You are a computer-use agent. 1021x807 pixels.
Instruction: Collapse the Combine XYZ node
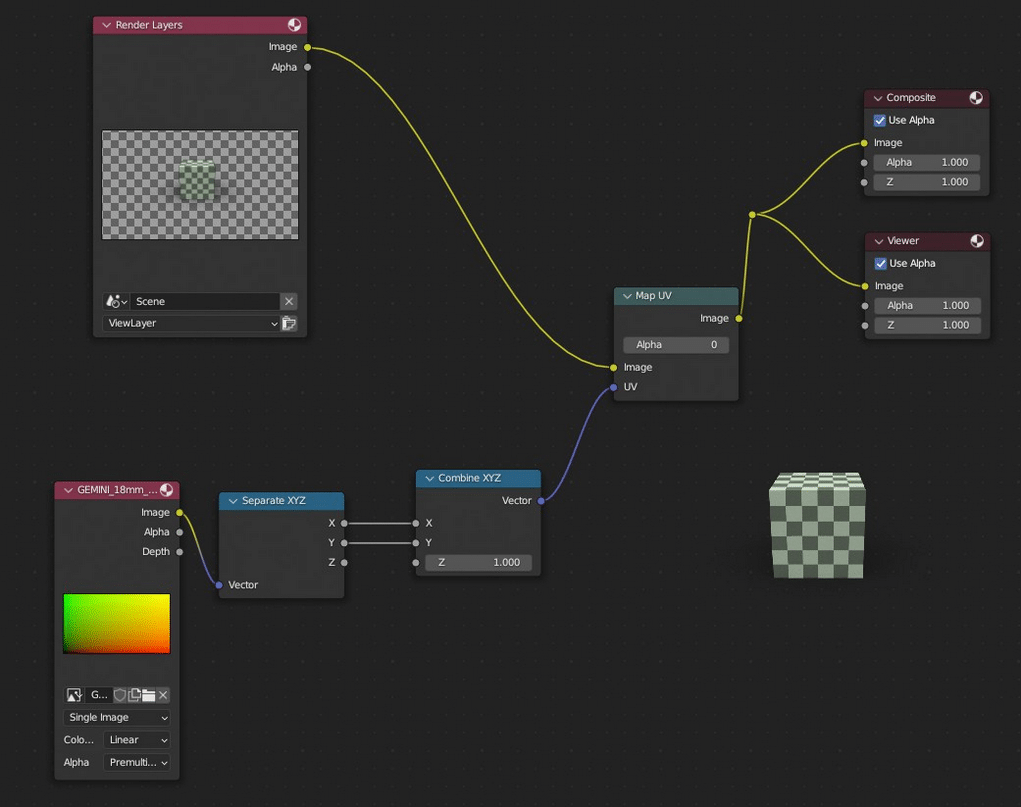point(429,478)
